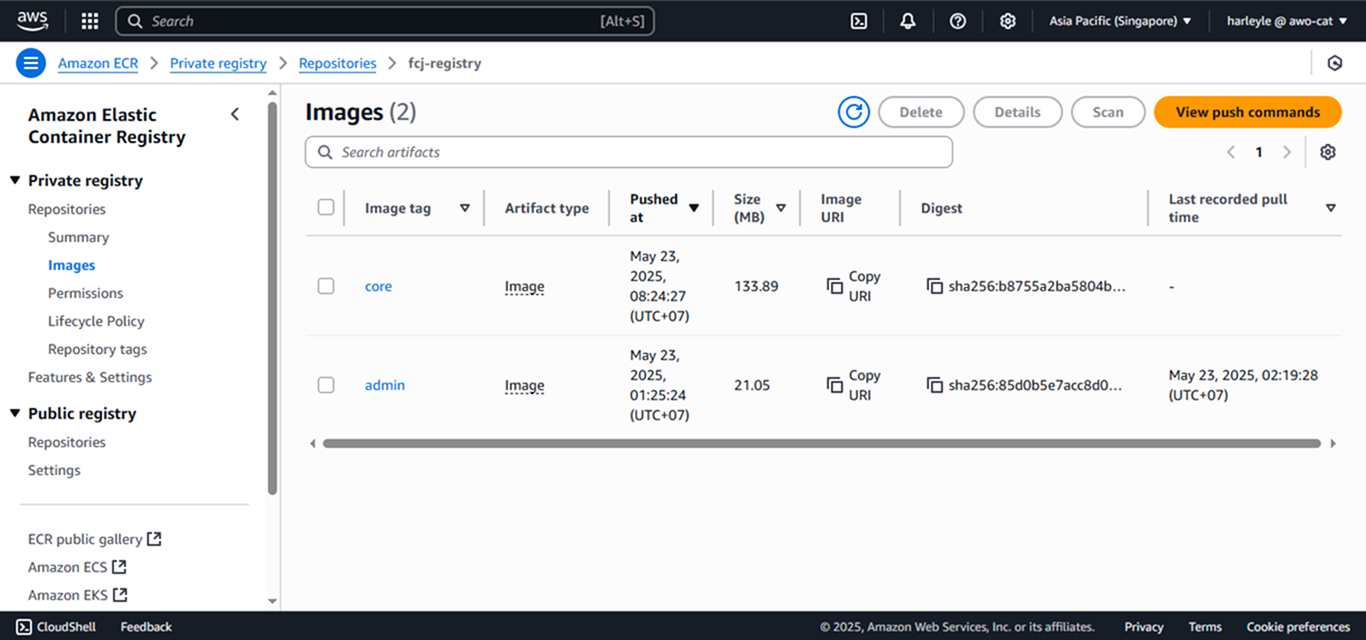Sort by Size (MB) column arrow
This screenshot has width=1366, height=640.
click(x=781, y=208)
